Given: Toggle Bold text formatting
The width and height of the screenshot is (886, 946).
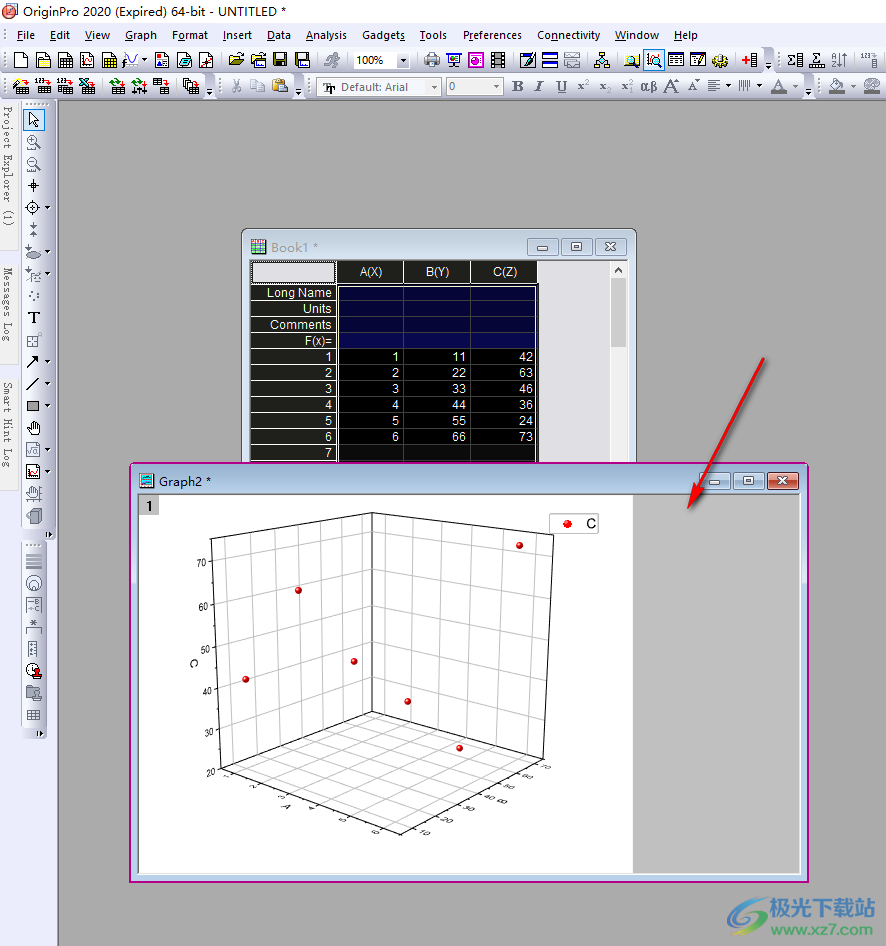Looking at the screenshot, I should [x=517, y=87].
